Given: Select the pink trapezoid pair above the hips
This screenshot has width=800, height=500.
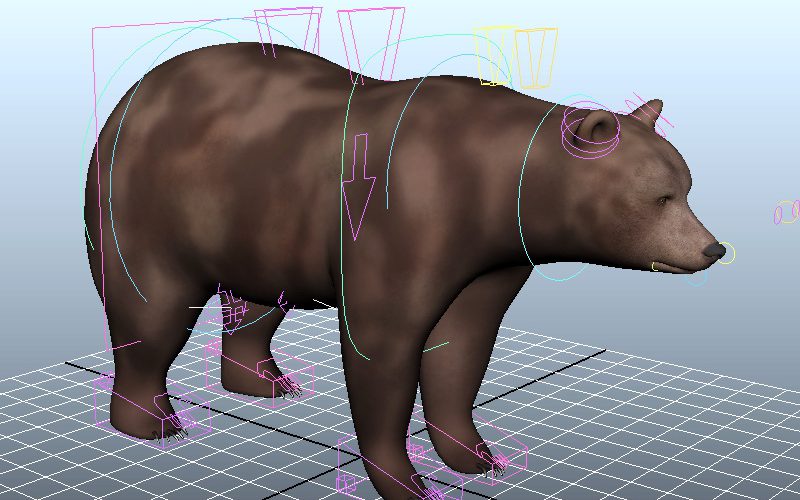Looking at the screenshot, I should pyautogui.click(x=289, y=31).
